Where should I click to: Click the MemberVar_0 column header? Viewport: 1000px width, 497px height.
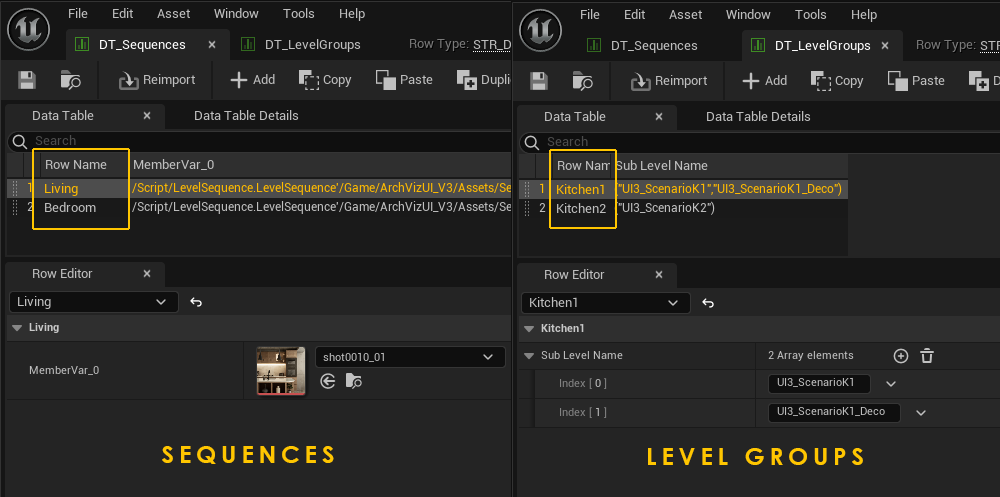pyautogui.click(x=173, y=165)
